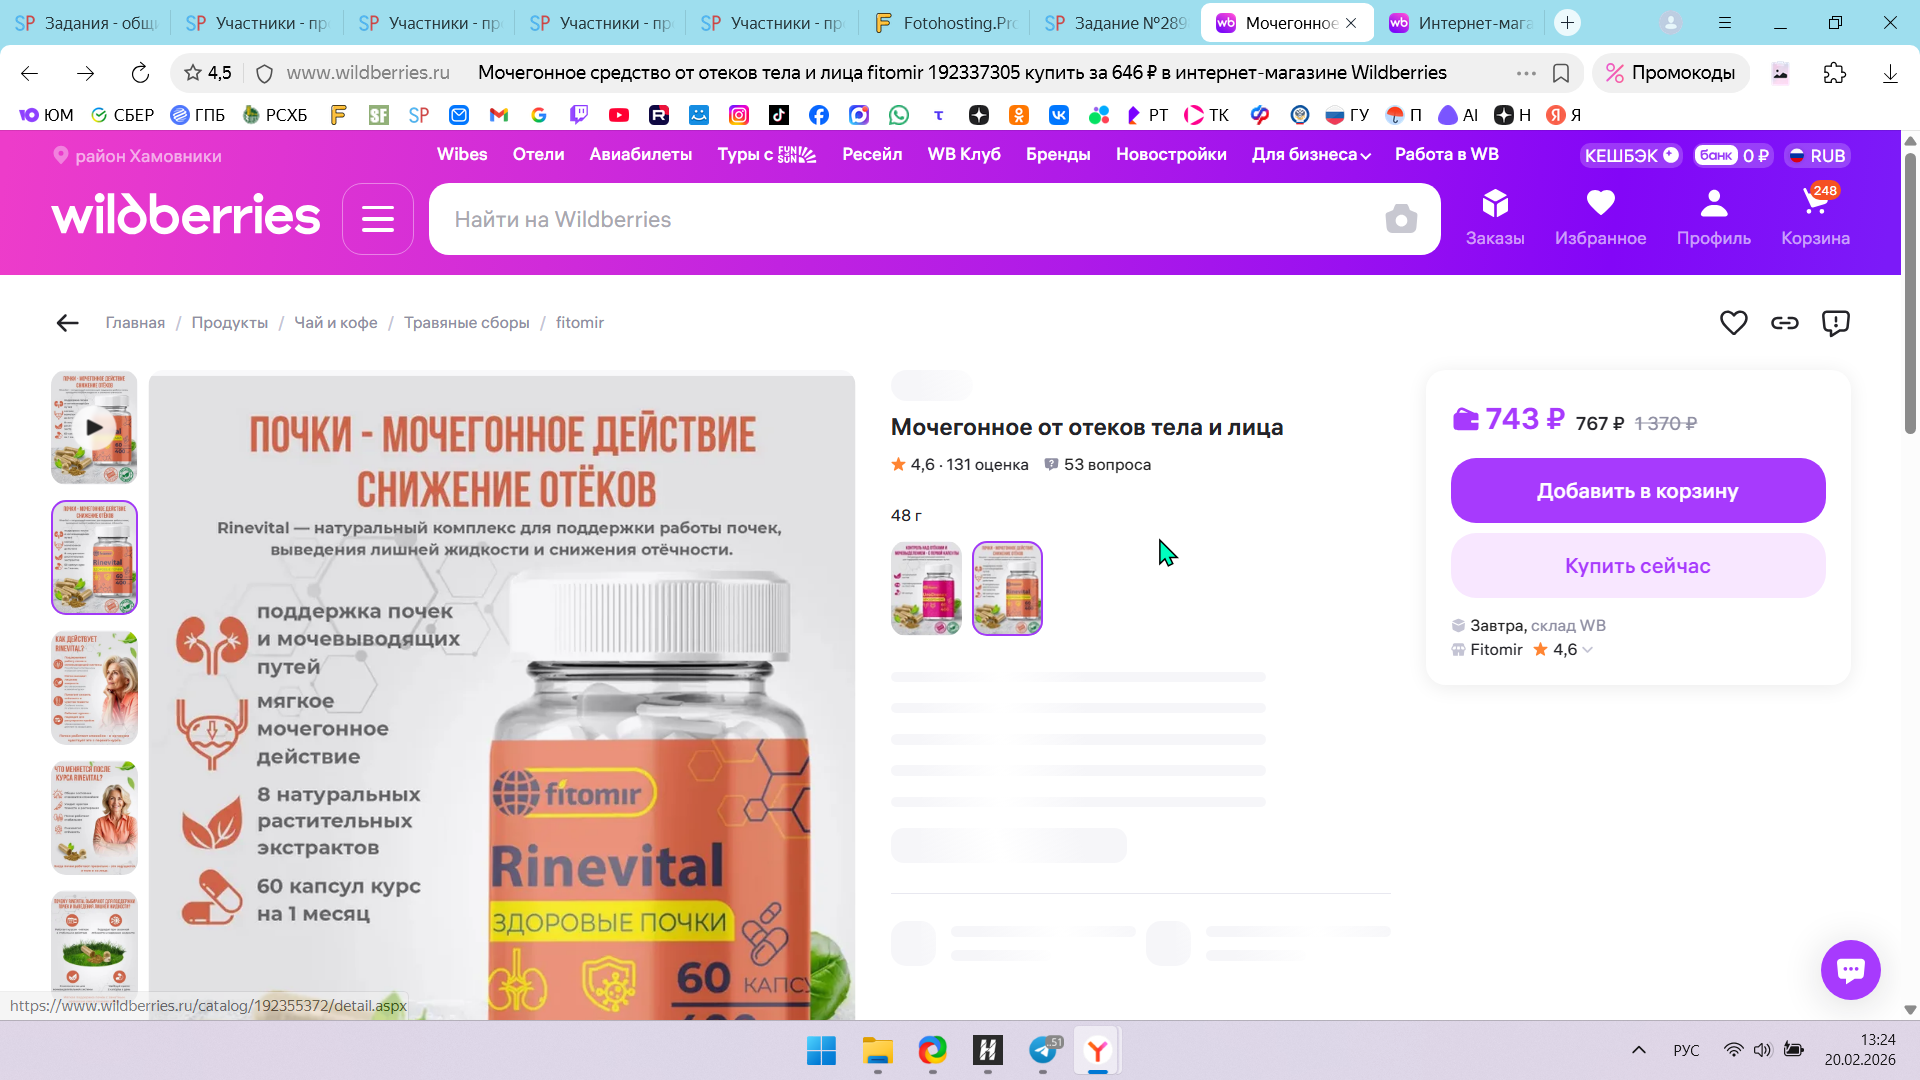Toggle the КЕШБЭК switch
This screenshot has height=1080, width=1920.
pyautogui.click(x=1670, y=155)
